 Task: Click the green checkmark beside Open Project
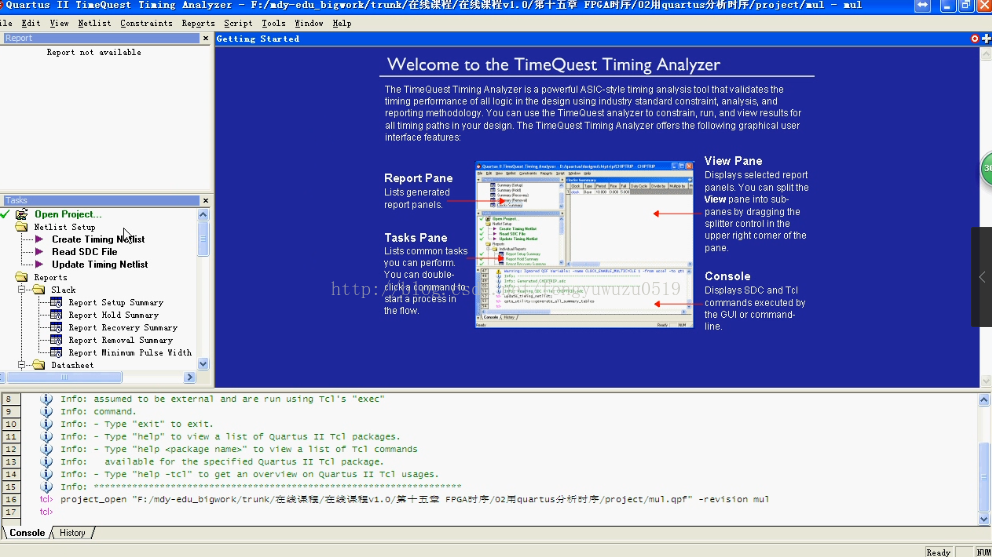tap(5, 214)
